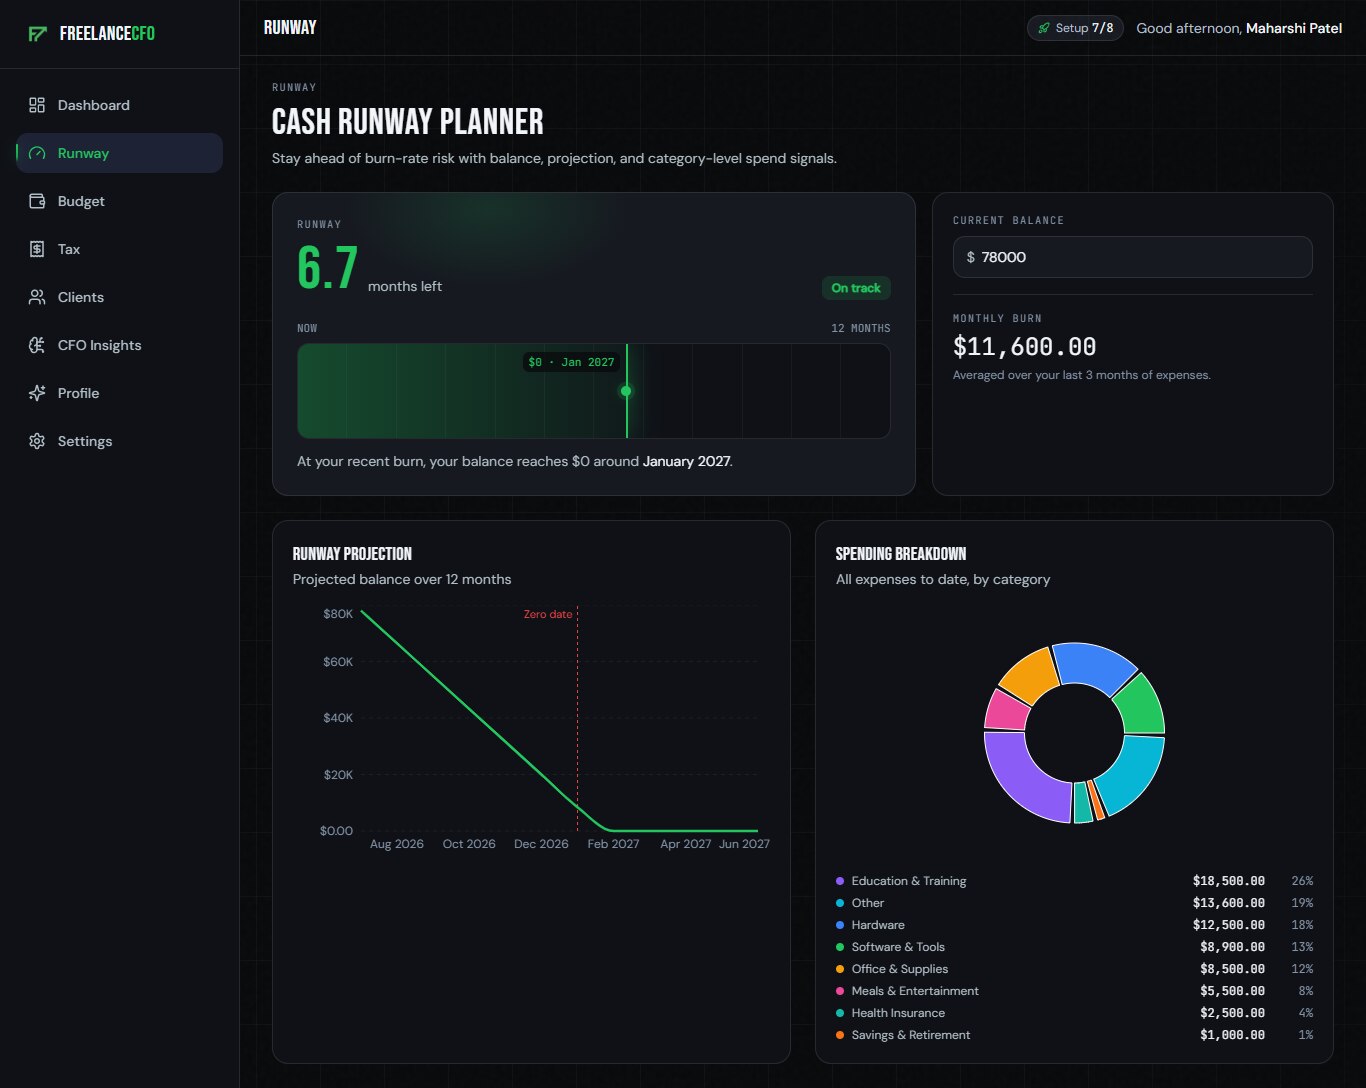Click the Runway Projection panel title
The width and height of the screenshot is (1366, 1088).
[x=352, y=554]
